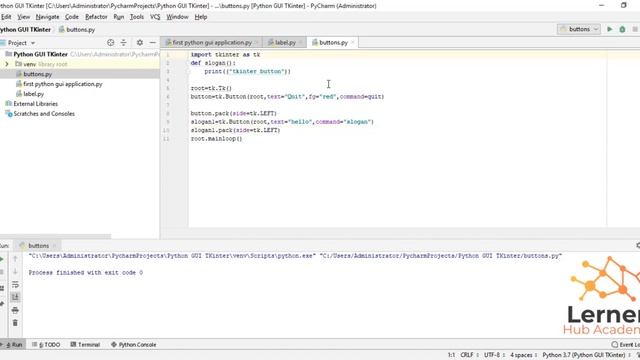Open the Navigate menu

coord(47,17)
